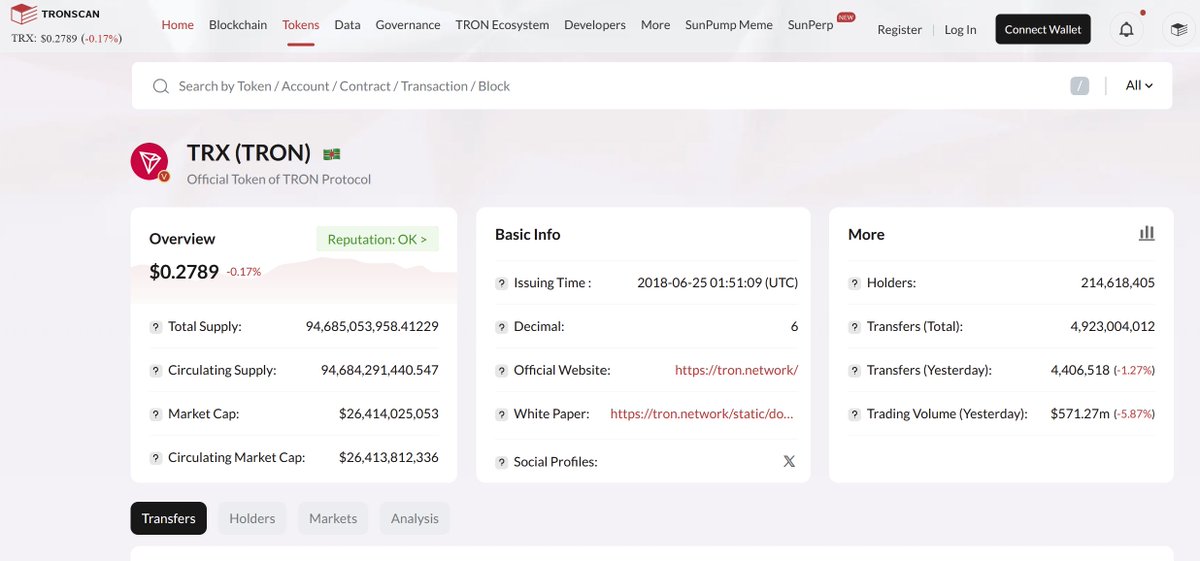Click the help icon next to Holders
1200x561 pixels.
coord(854,283)
